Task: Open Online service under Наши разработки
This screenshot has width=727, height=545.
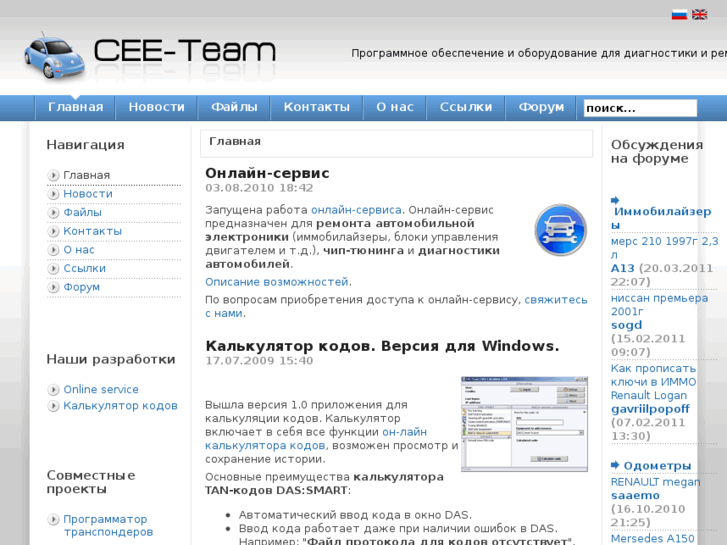Action: pos(101,390)
